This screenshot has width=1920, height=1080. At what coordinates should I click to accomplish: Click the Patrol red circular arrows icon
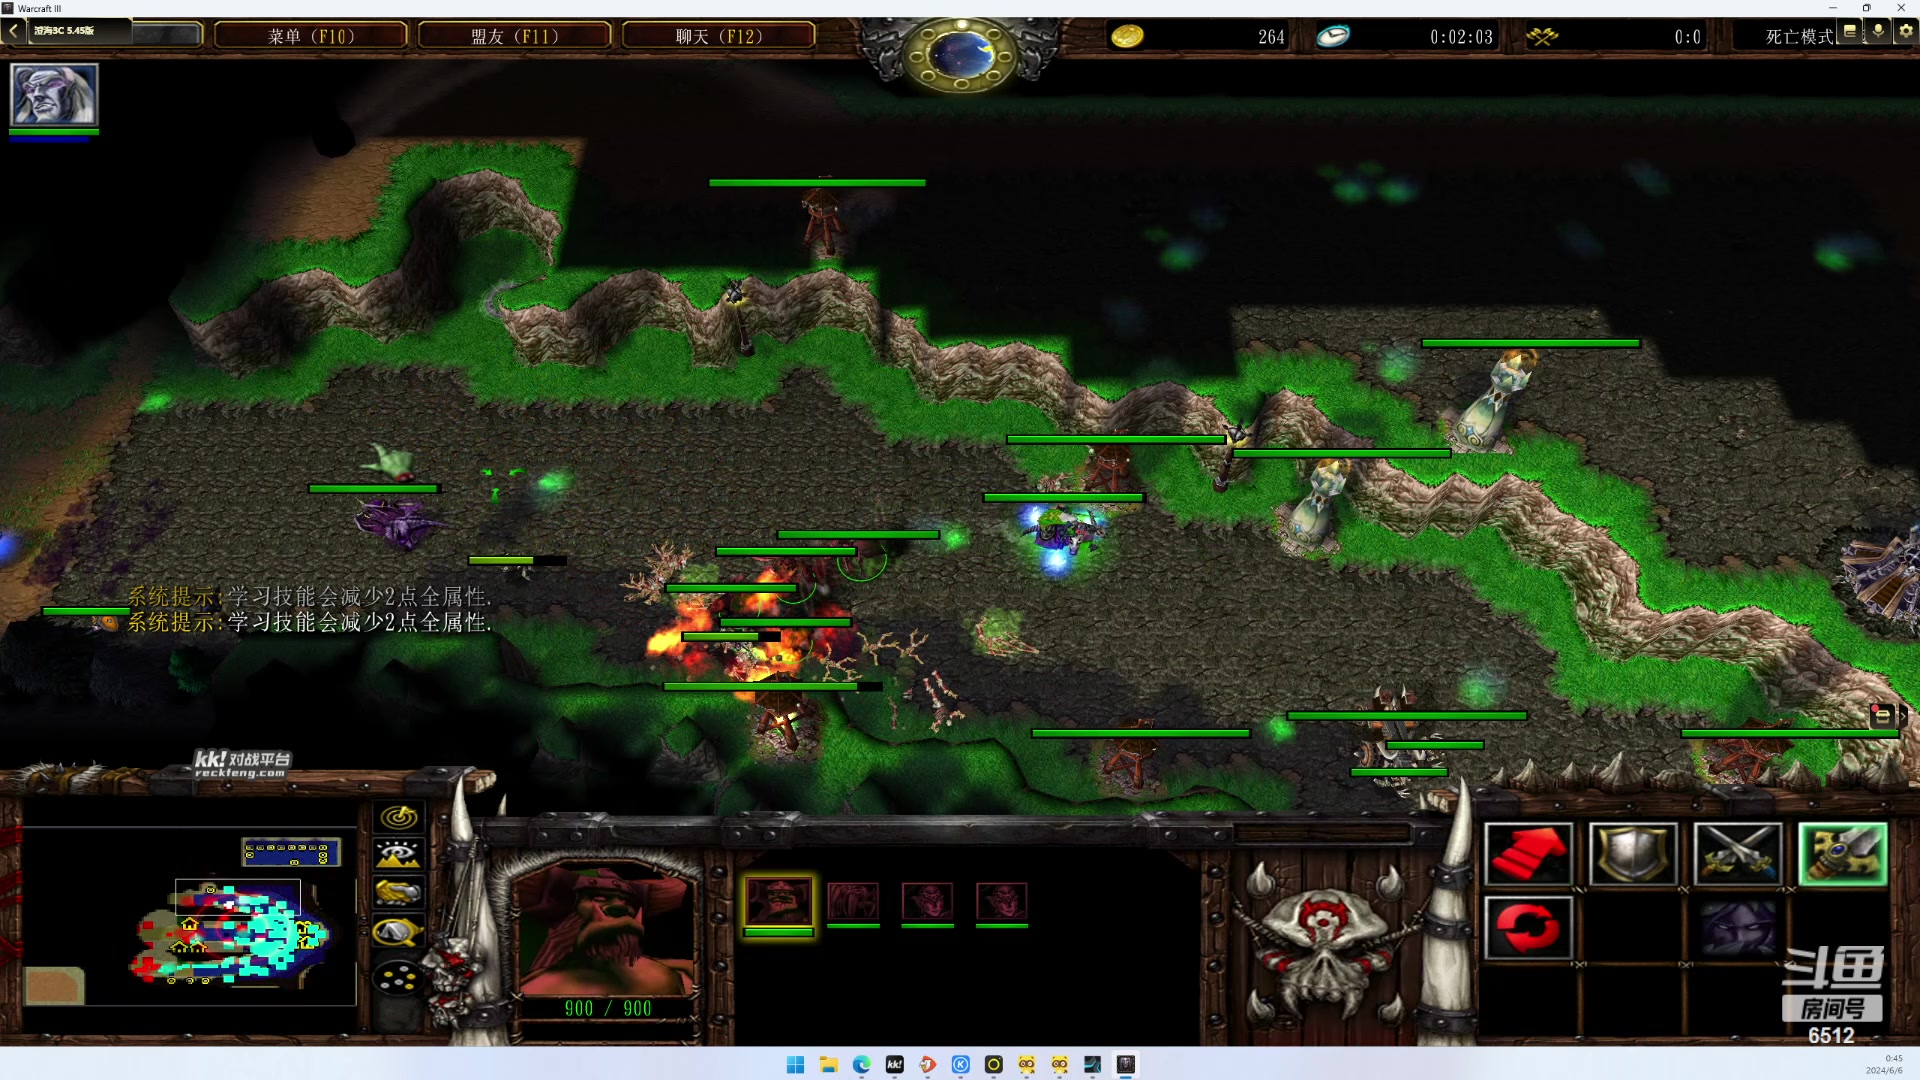[x=1528, y=927]
